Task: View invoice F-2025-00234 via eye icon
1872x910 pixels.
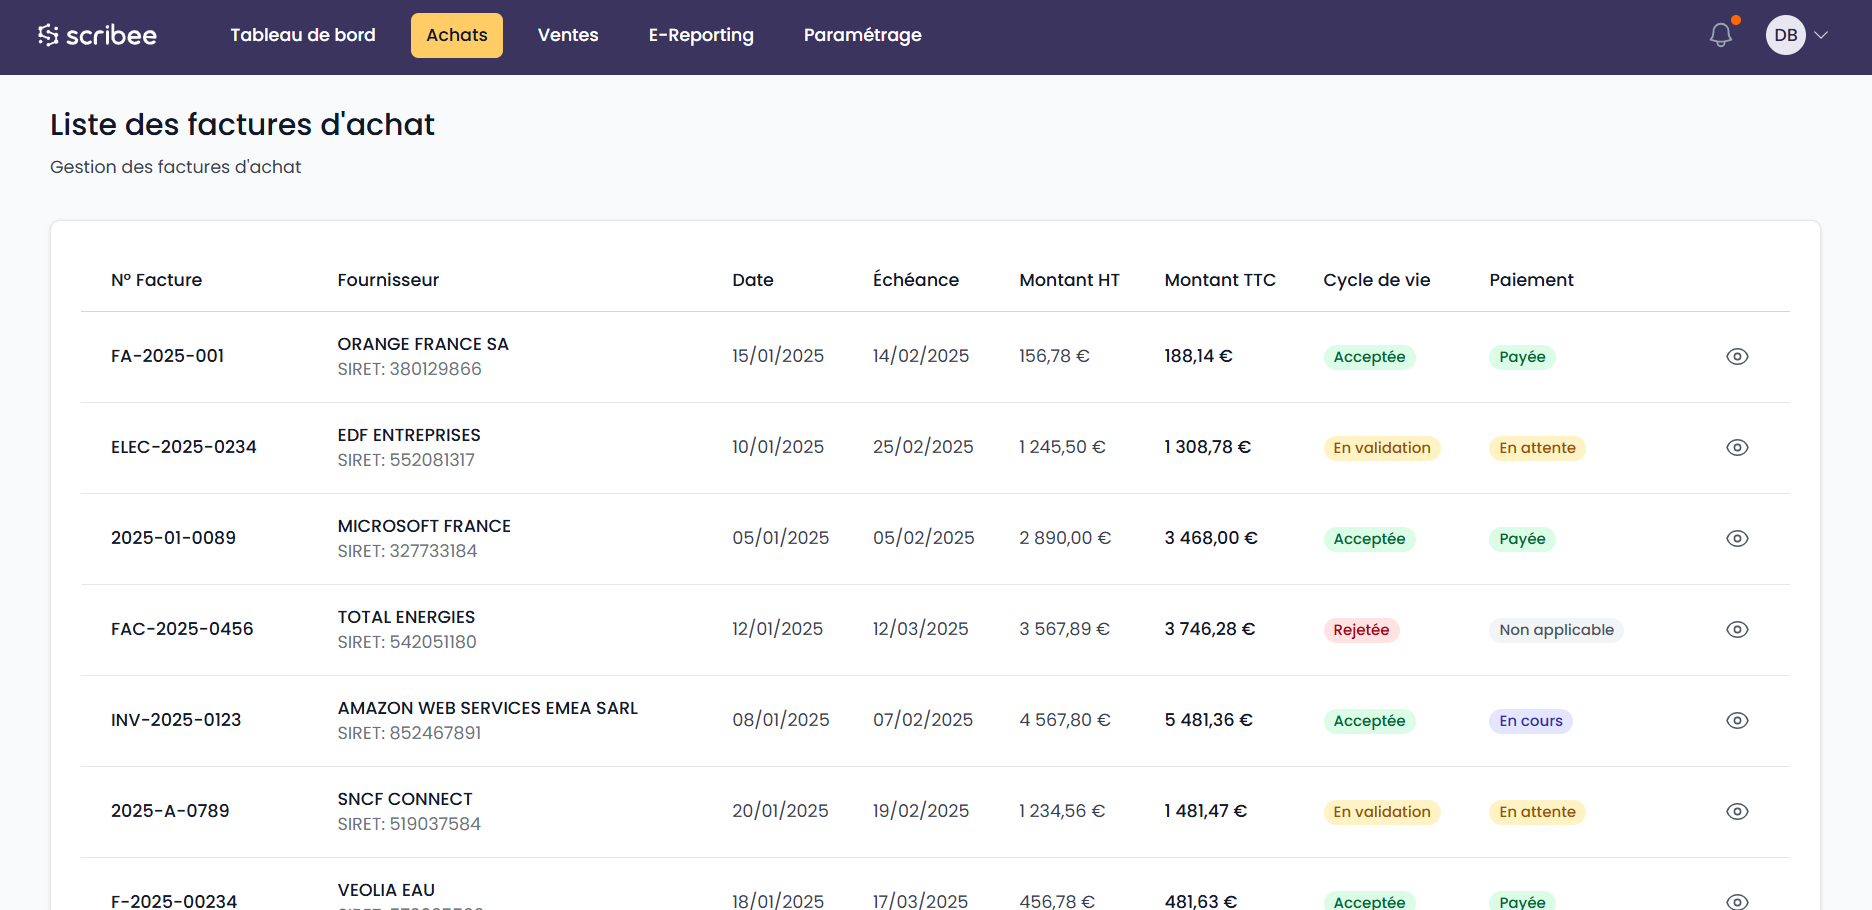Action: [1737, 902]
